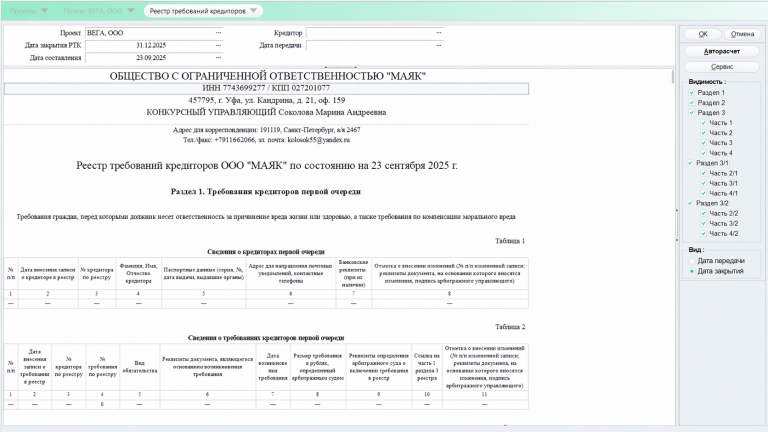This screenshot has width=768, height=432.
Task: Toggle the Часть 4/1 checkbox
Action: [703, 193]
